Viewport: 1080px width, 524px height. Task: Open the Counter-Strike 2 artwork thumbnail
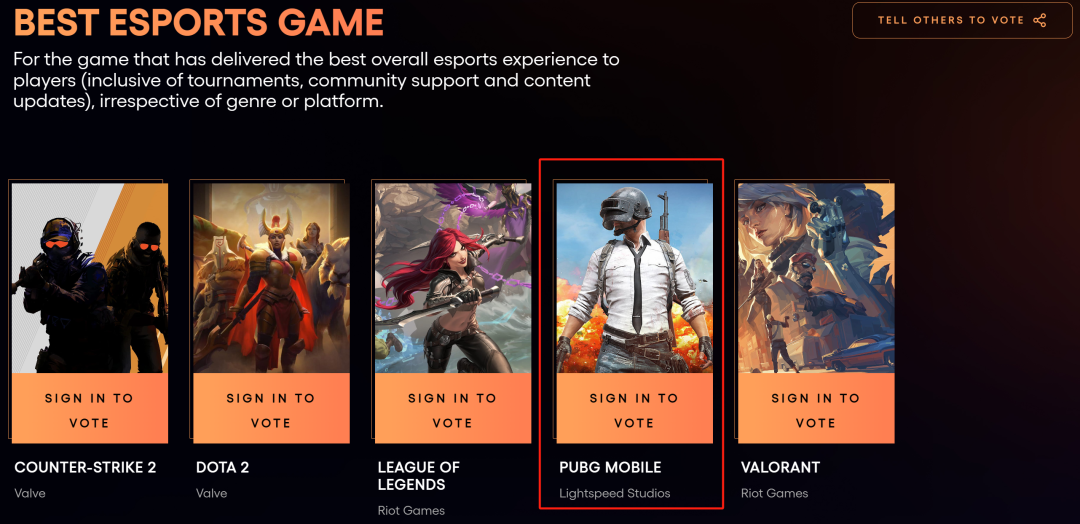coord(90,278)
